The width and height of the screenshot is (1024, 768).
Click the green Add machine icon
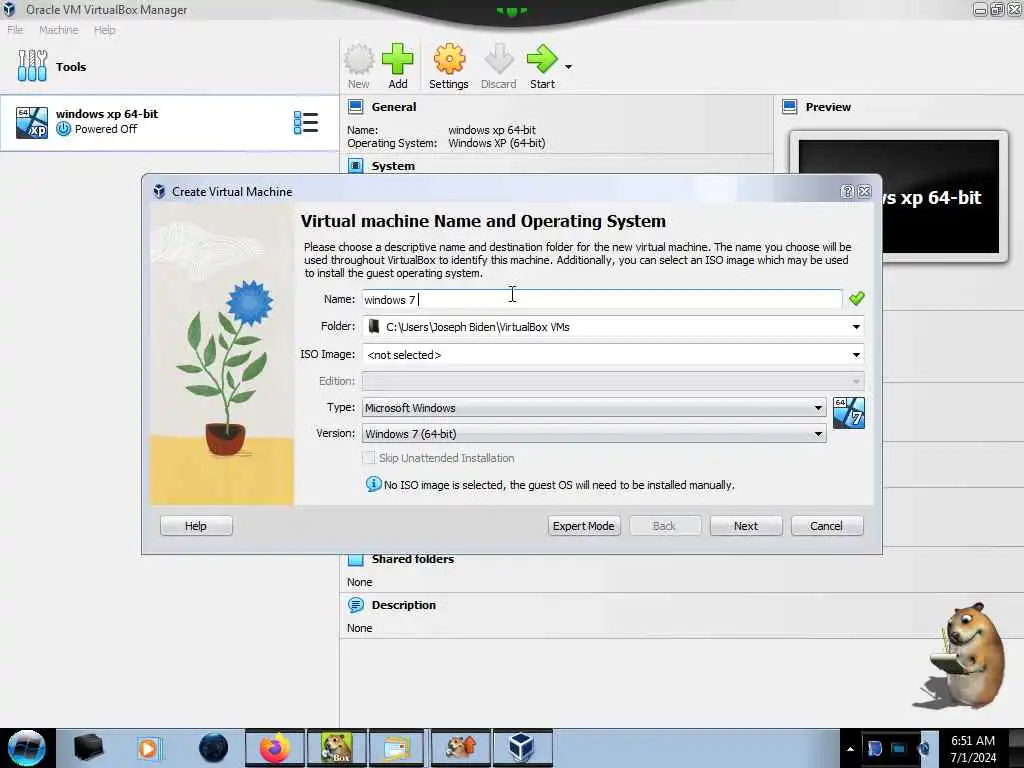click(398, 59)
